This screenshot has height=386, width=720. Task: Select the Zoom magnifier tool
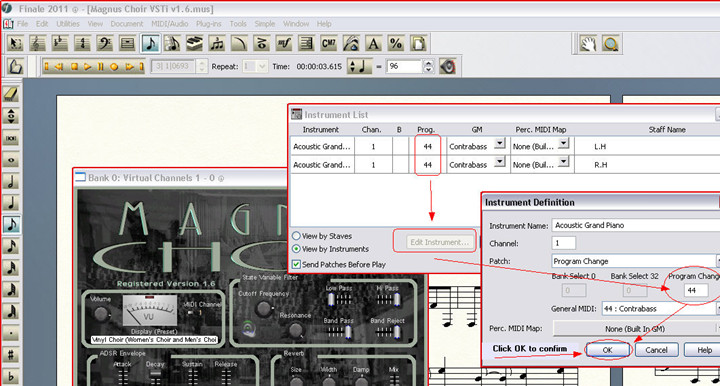611,44
